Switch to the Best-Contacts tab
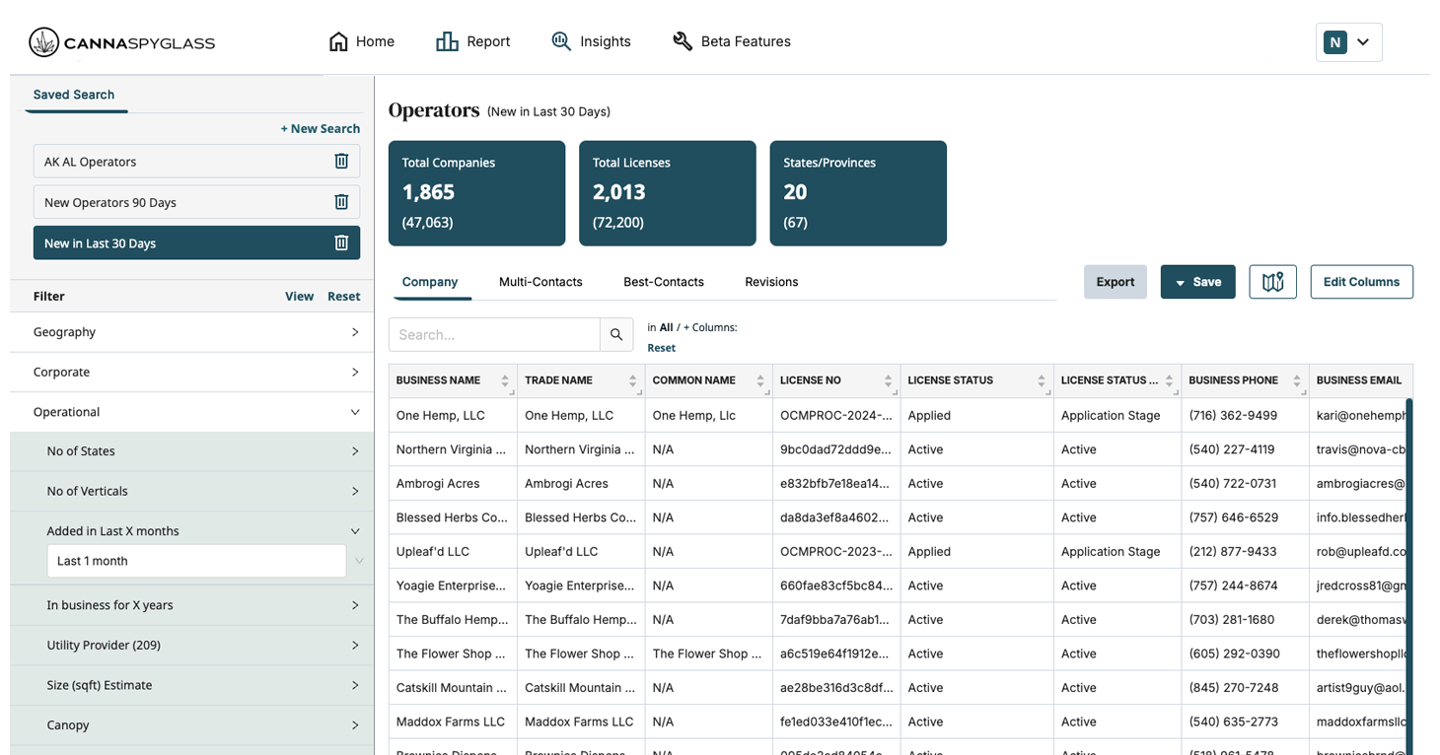 664,282
